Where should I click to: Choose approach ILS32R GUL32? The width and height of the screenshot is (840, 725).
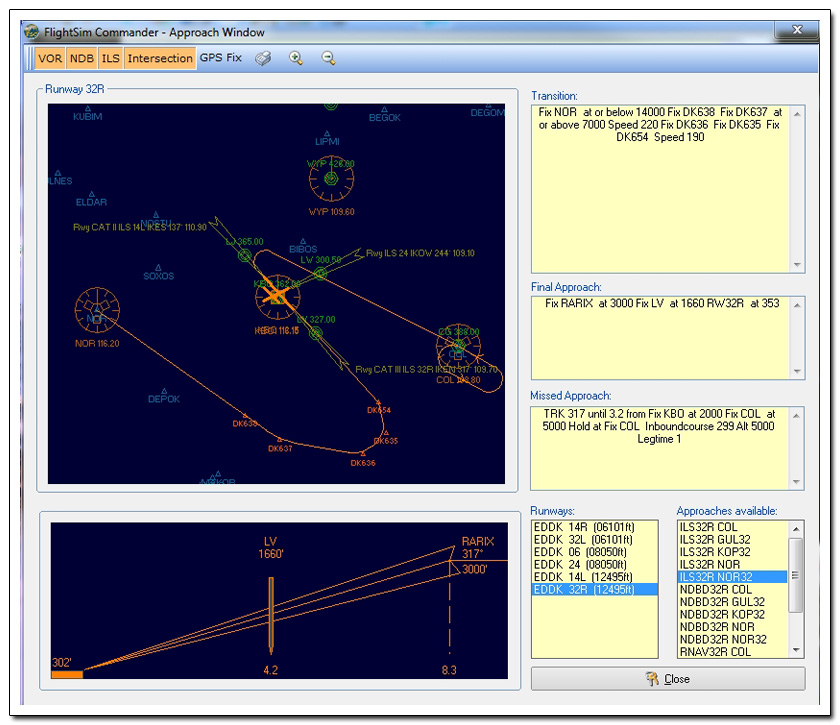tap(732, 540)
